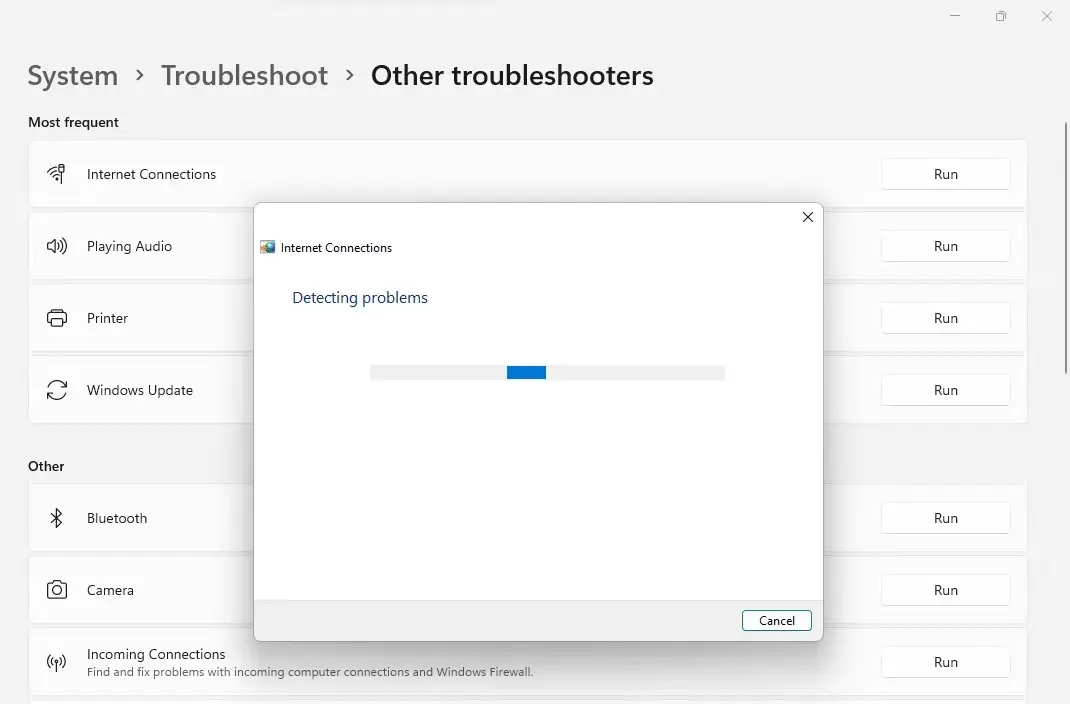
Task: Select the Bluetooth row label
Action: [x=117, y=518]
